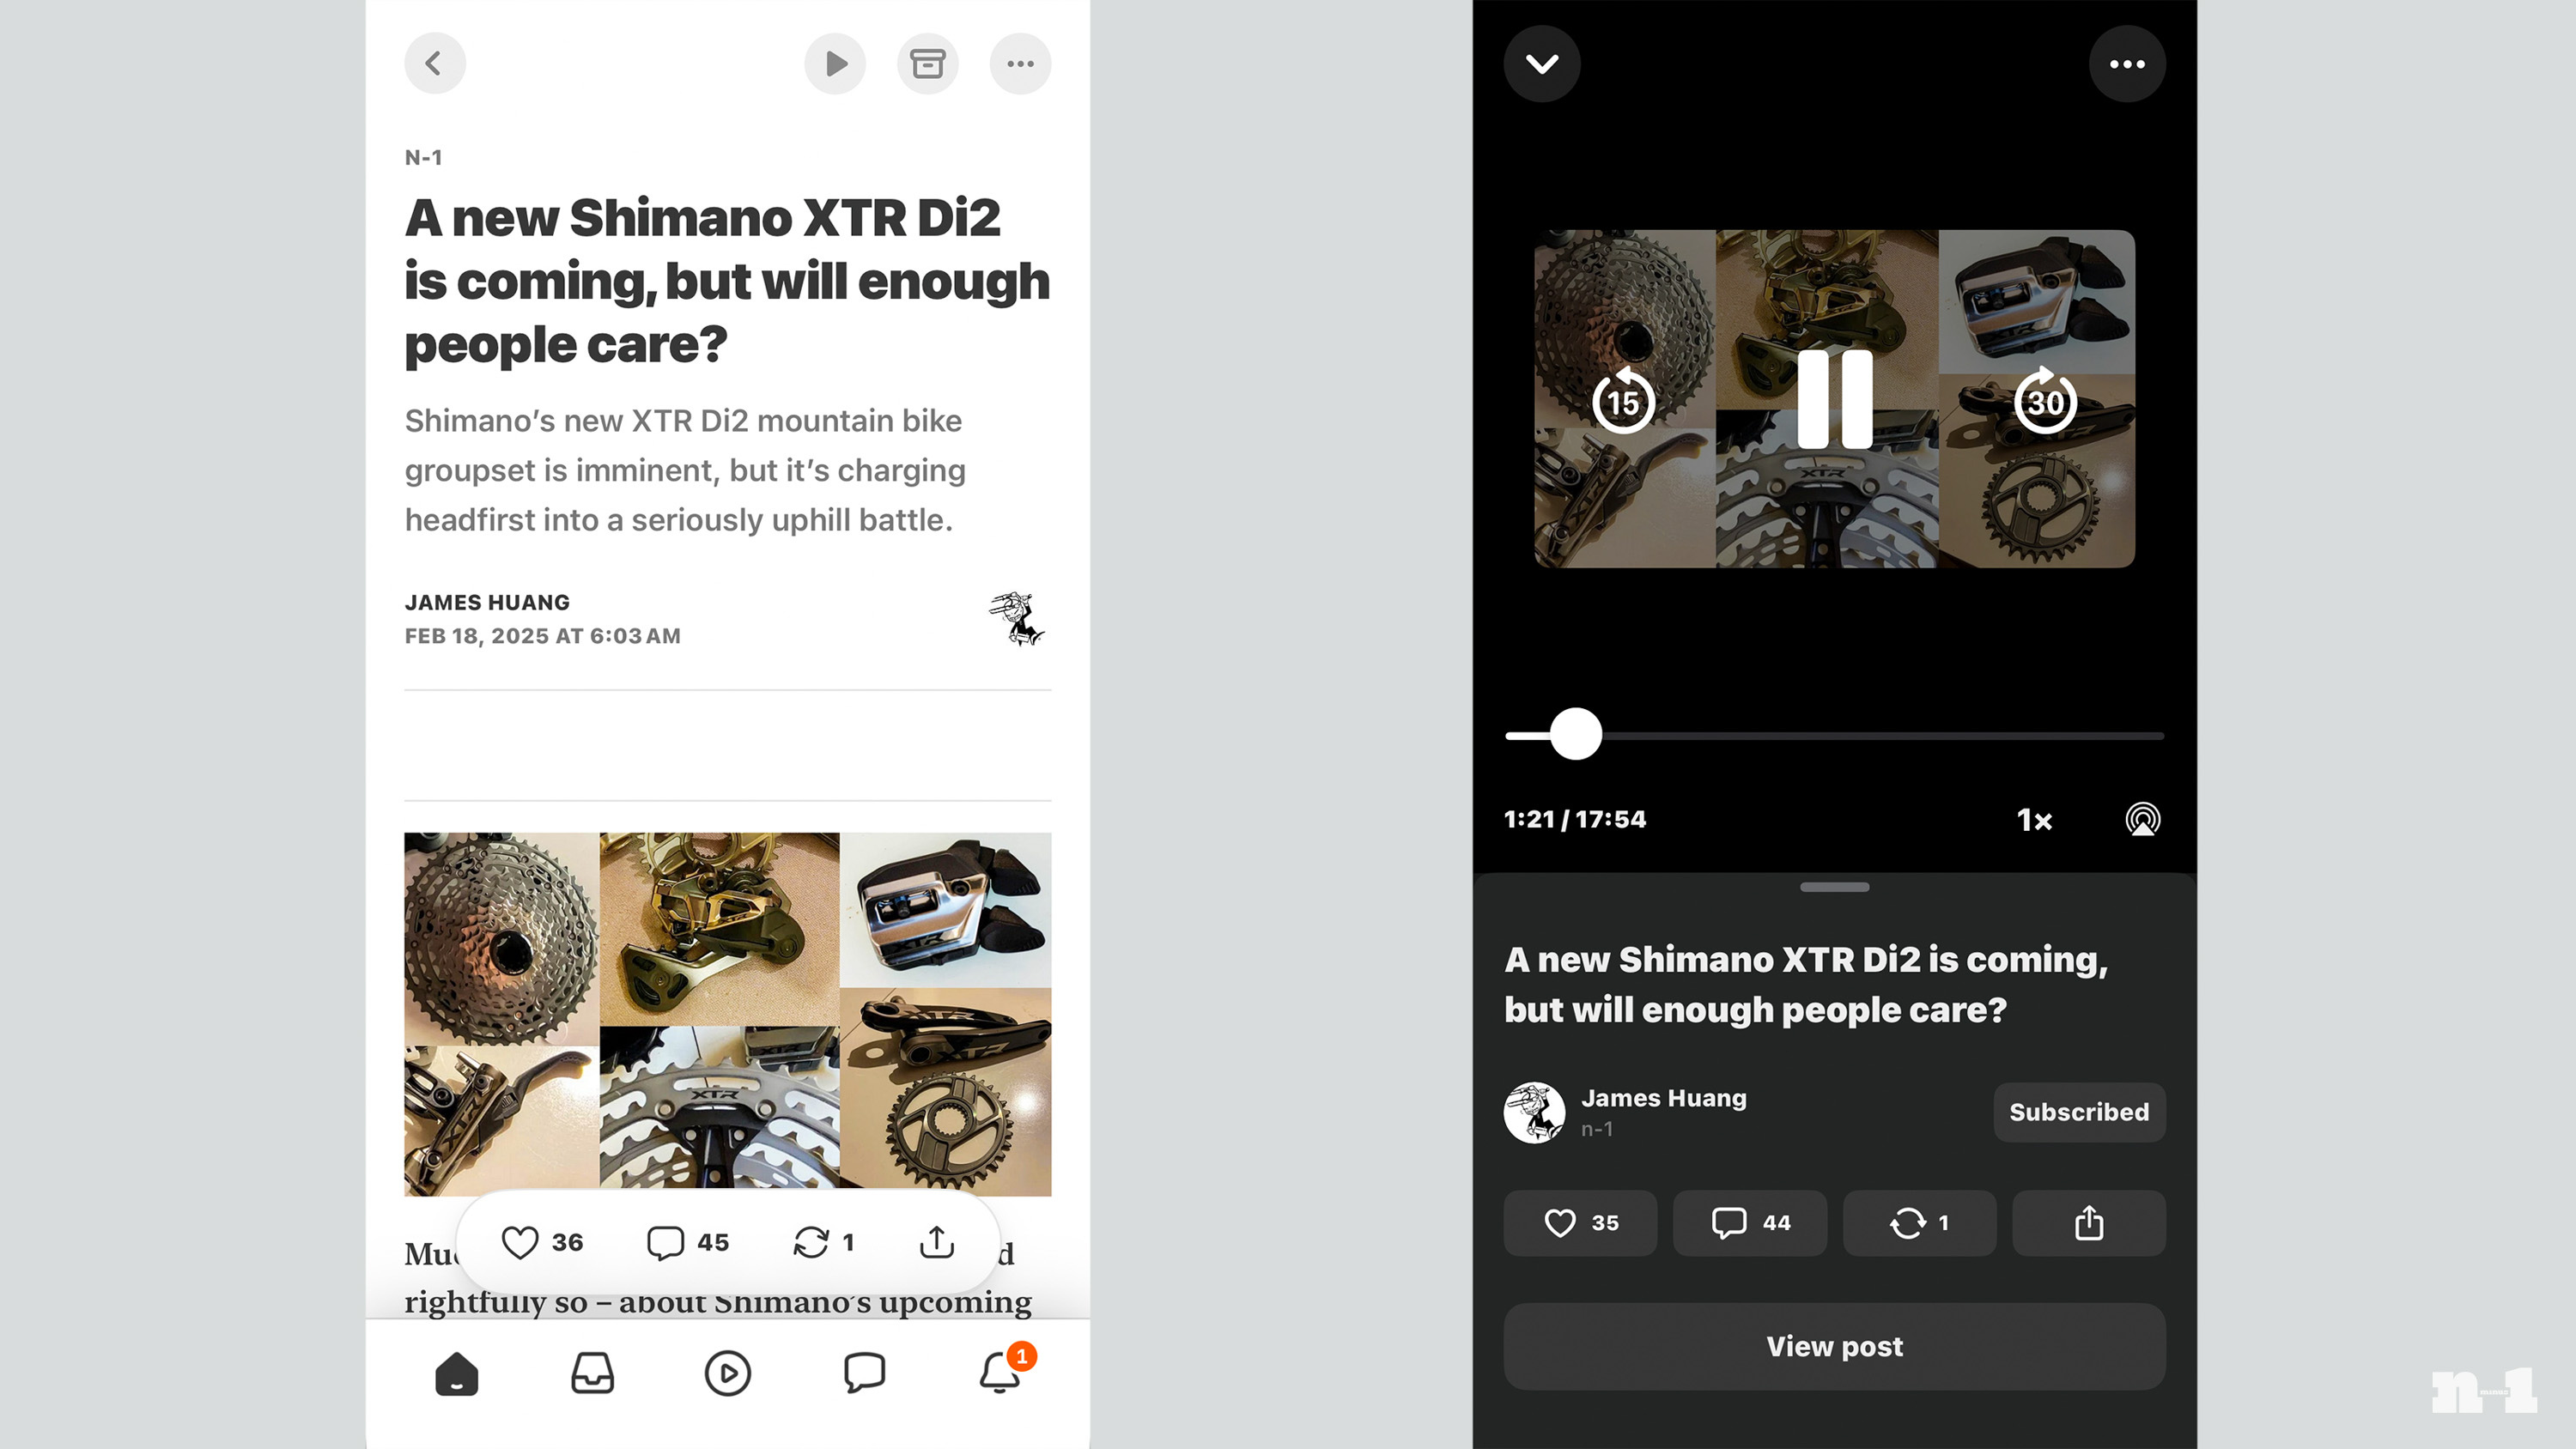The height and width of the screenshot is (1449, 2576).
Task: Play article audio from top toolbar
Action: click(x=835, y=64)
